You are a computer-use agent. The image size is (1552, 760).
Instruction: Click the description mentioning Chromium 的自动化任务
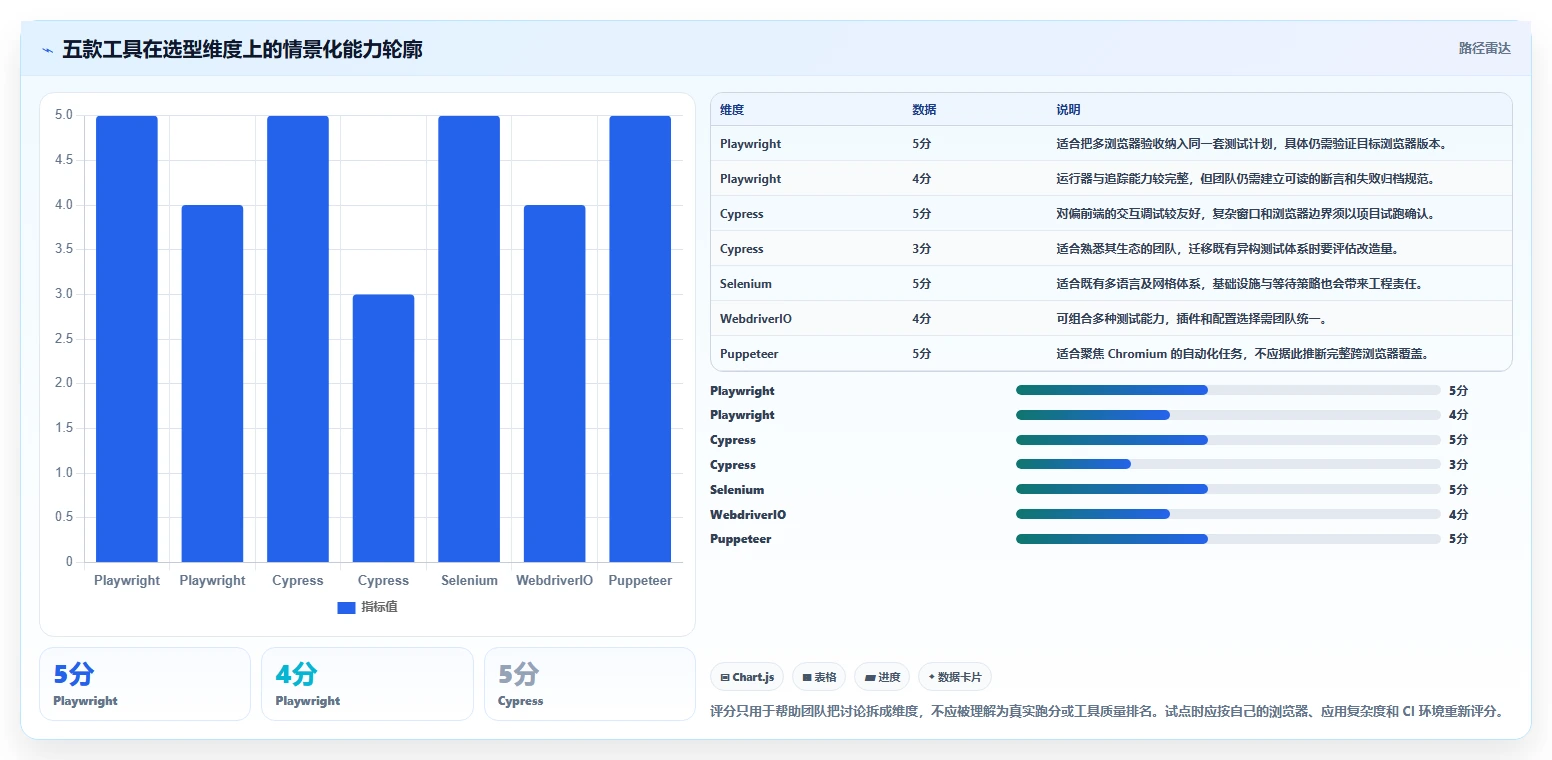coord(1242,354)
